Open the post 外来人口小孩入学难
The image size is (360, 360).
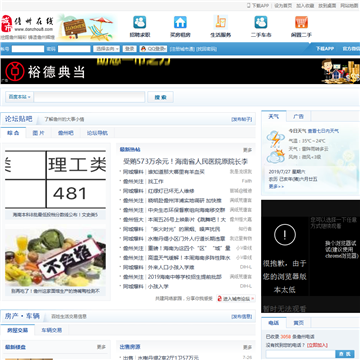pyautogui.click(x=171, y=267)
